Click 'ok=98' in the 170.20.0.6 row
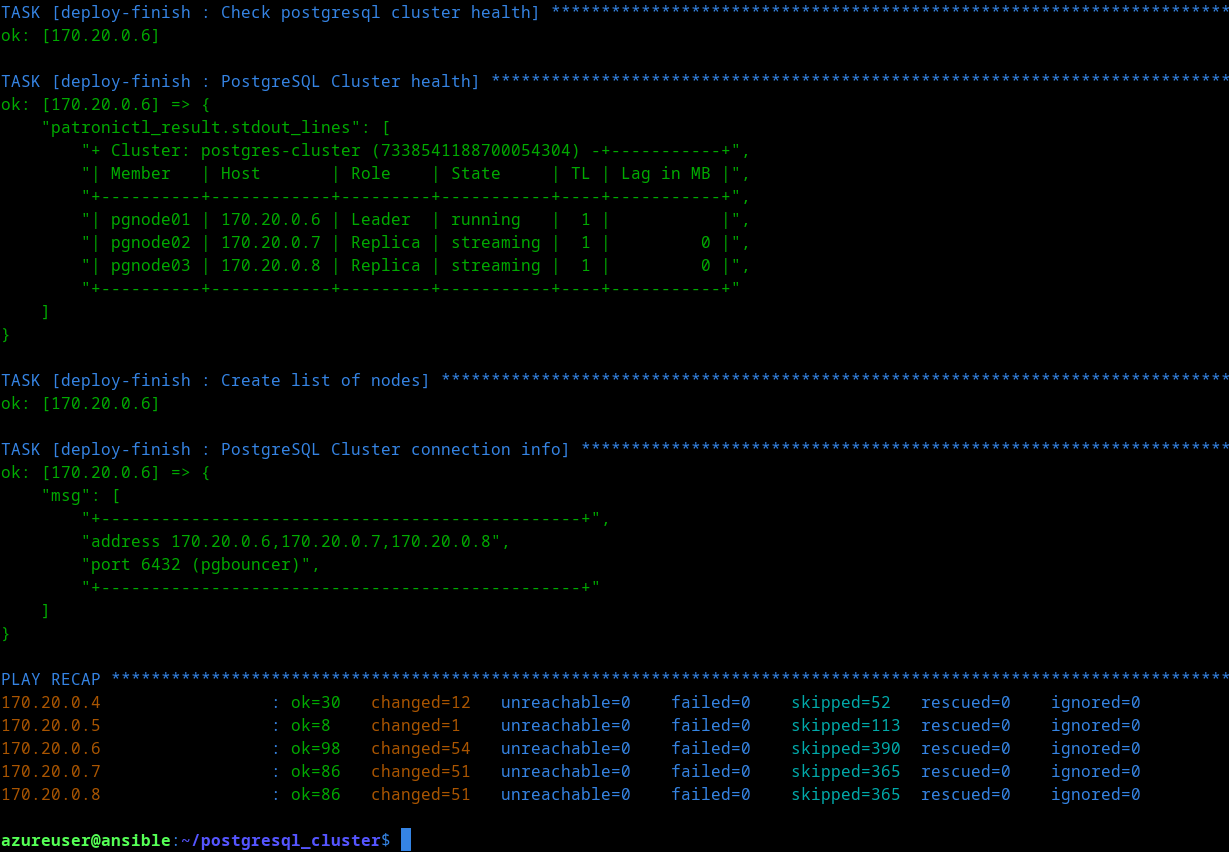Image resolution: width=1229 pixels, height=852 pixels. coord(316,748)
